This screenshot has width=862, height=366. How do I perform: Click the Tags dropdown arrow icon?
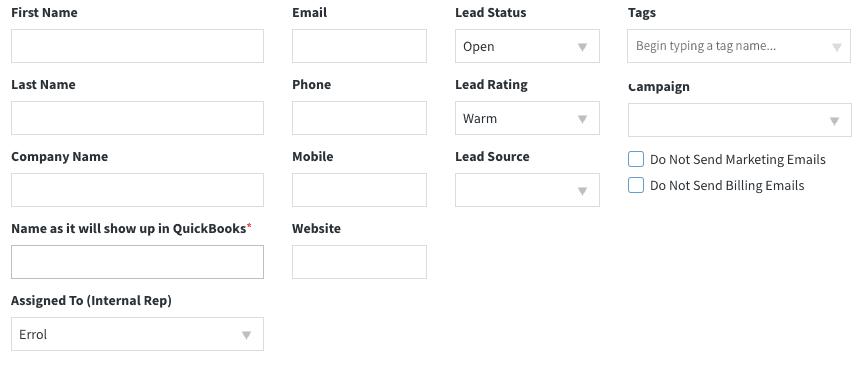pos(837,47)
